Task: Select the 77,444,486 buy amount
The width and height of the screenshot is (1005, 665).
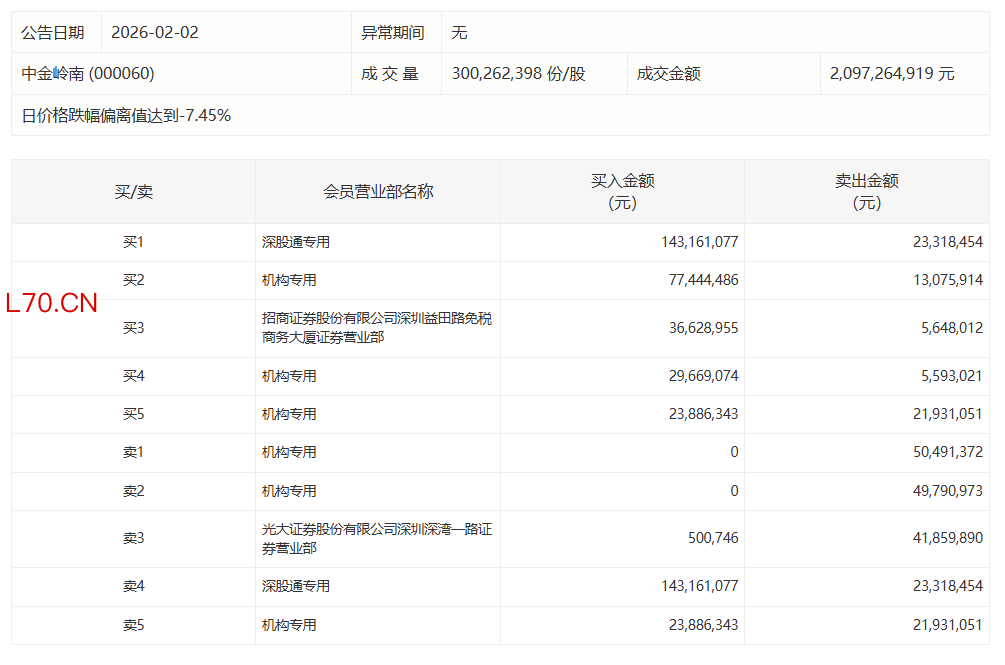Action: coord(699,280)
